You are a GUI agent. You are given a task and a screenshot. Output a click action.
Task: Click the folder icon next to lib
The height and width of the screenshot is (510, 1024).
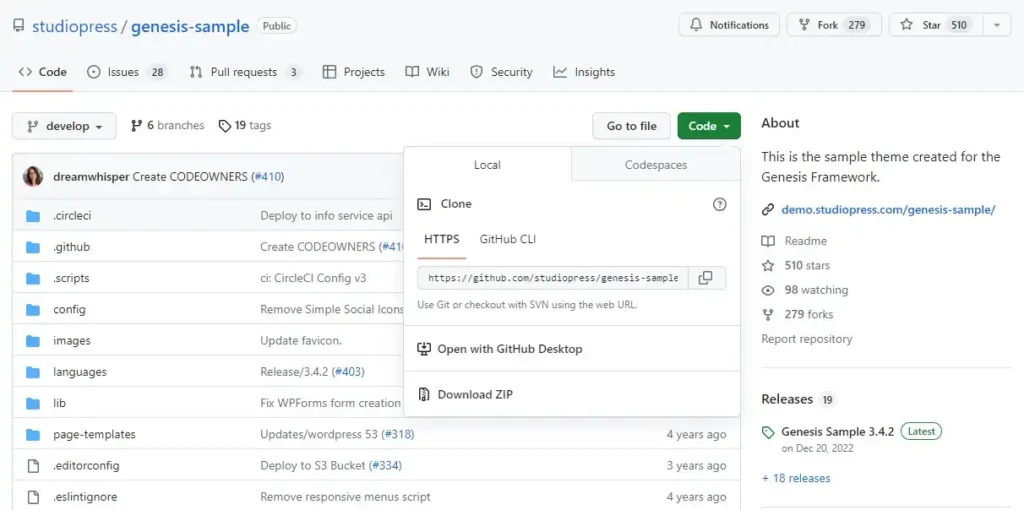pos(33,404)
